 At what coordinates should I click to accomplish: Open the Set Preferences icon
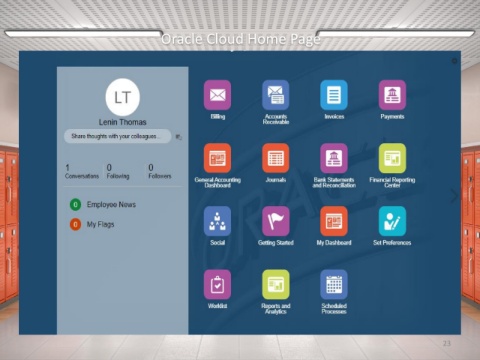pyautogui.click(x=392, y=221)
